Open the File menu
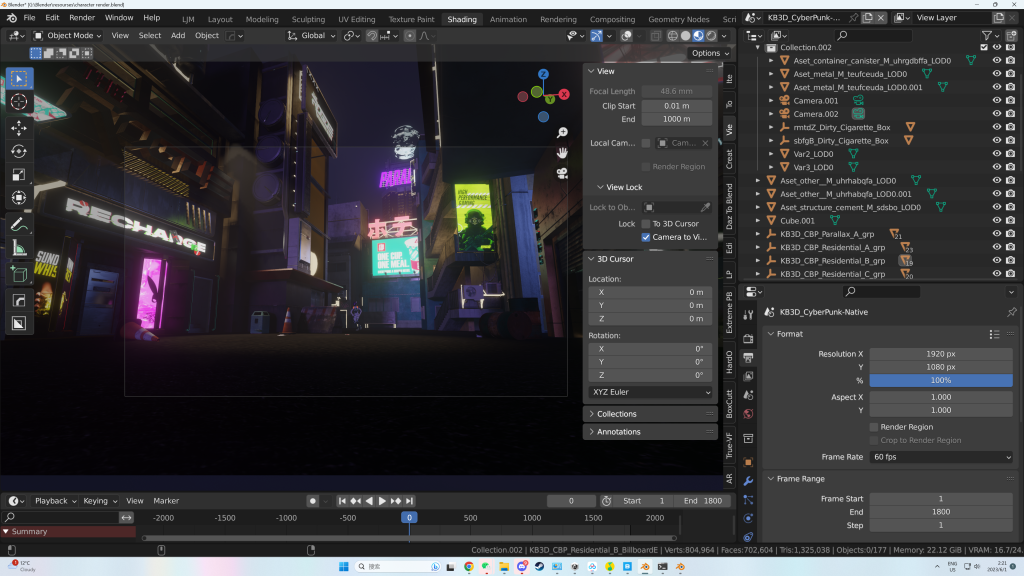The height and width of the screenshot is (576, 1024). [29, 18]
